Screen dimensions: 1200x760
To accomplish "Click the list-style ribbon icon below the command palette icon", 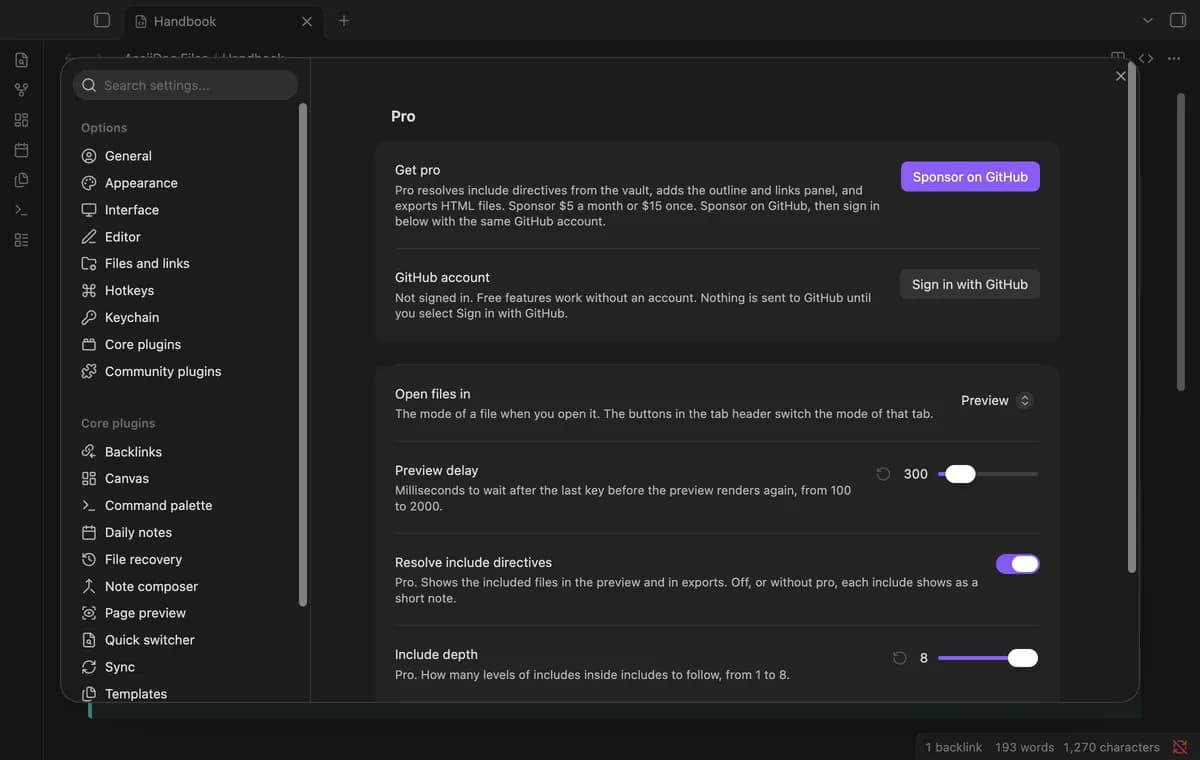I will pyautogui.click(x=21, y=240).
